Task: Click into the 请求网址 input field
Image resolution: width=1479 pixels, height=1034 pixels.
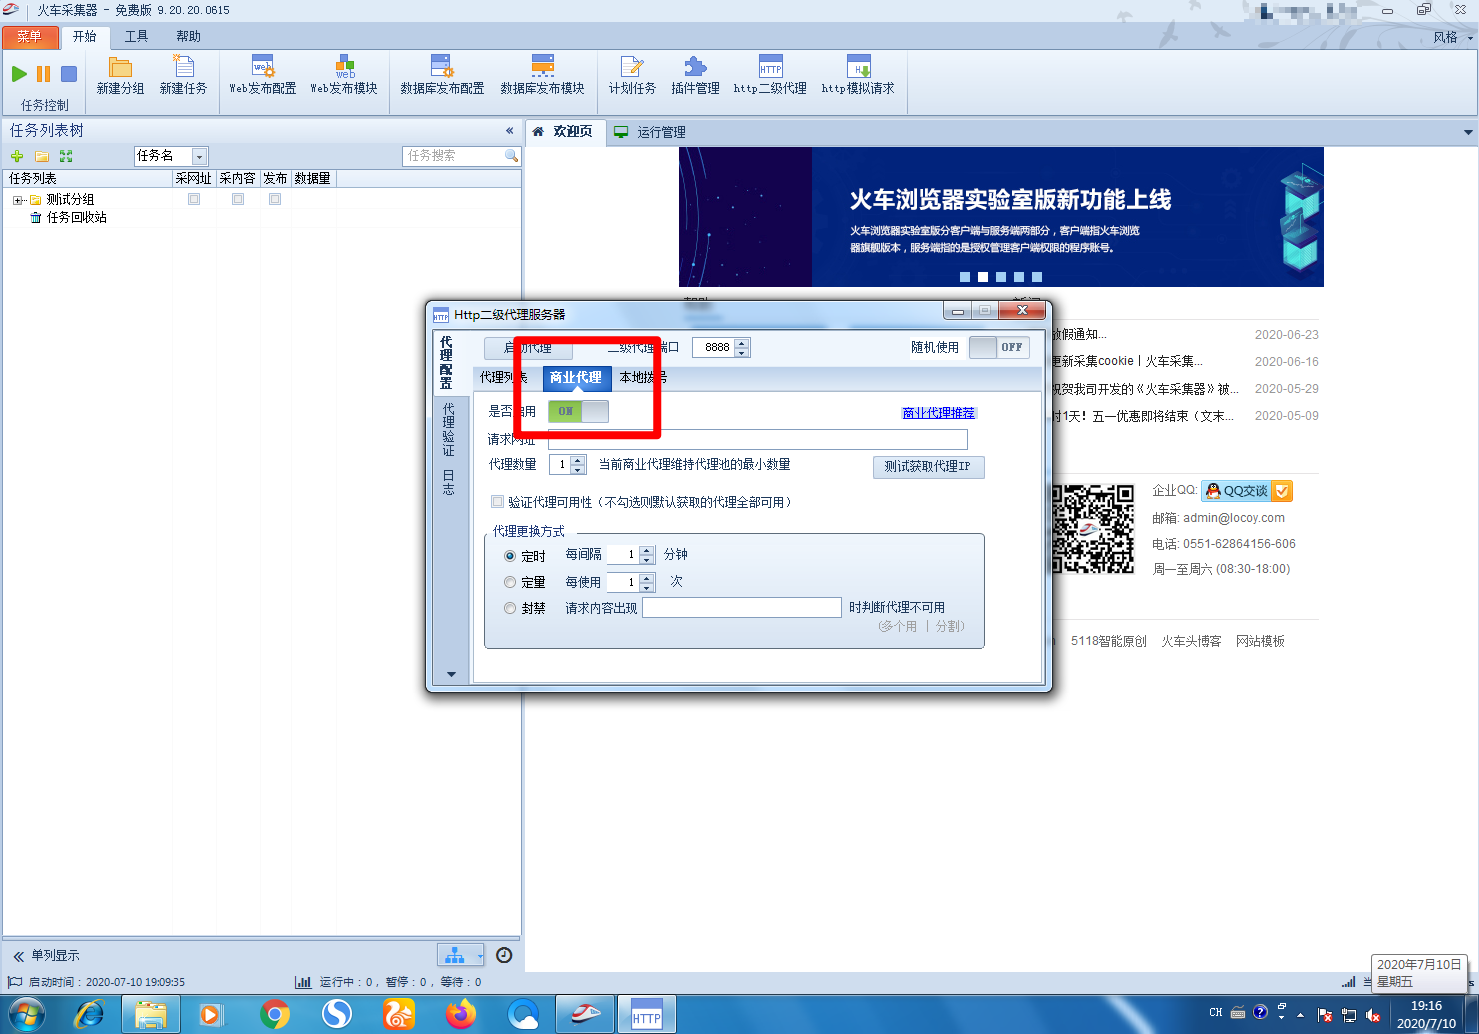Action: [757, 439]
